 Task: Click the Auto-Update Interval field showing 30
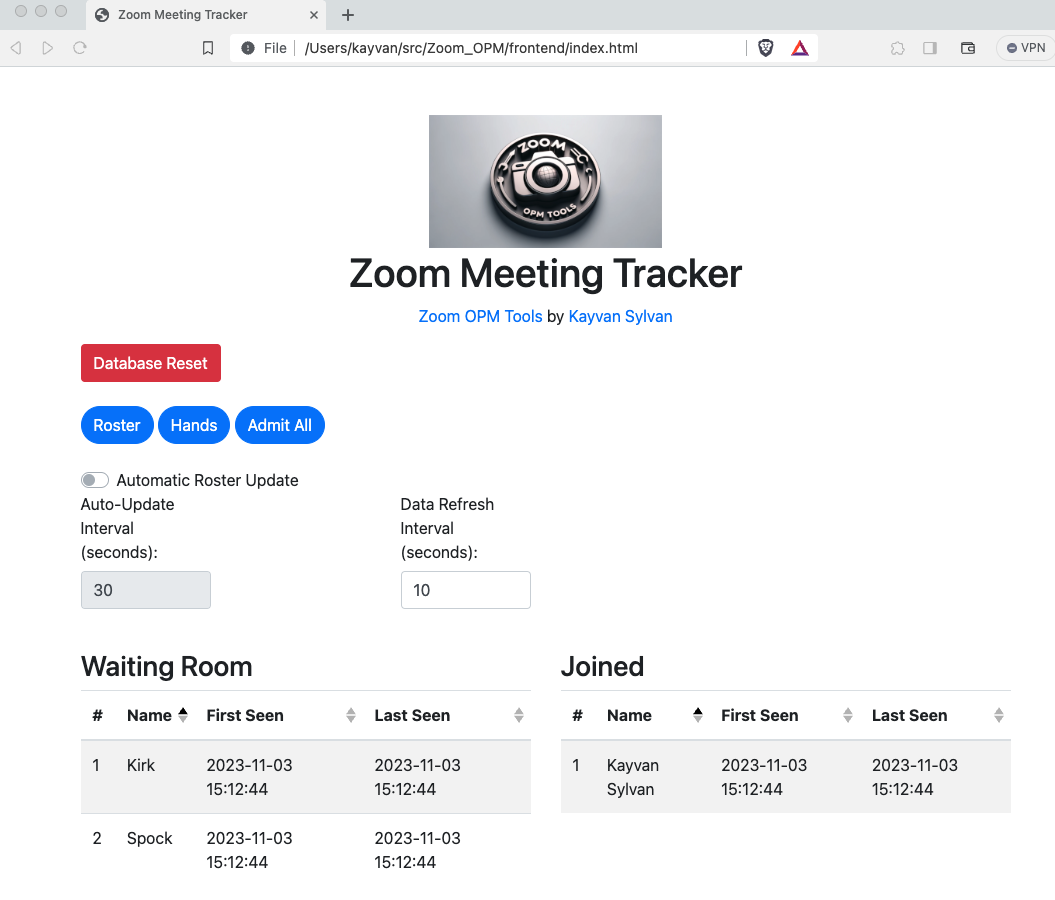(146, 590)
